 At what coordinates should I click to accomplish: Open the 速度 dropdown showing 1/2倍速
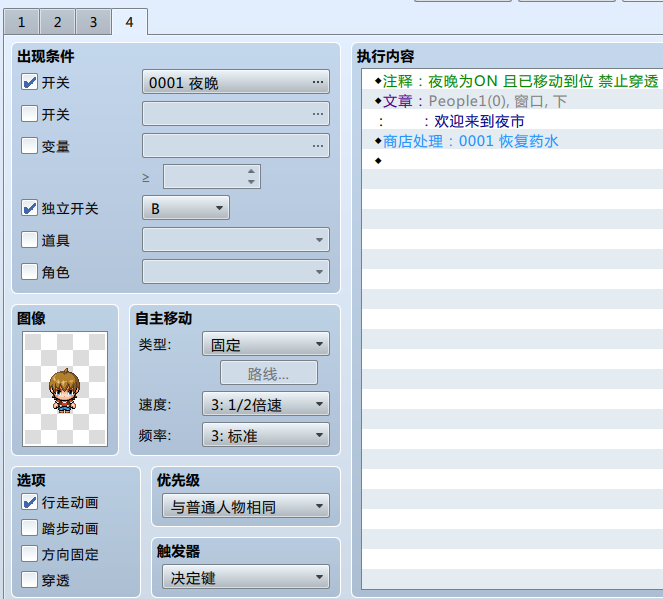pyautogui.click(x=266, y=404)
